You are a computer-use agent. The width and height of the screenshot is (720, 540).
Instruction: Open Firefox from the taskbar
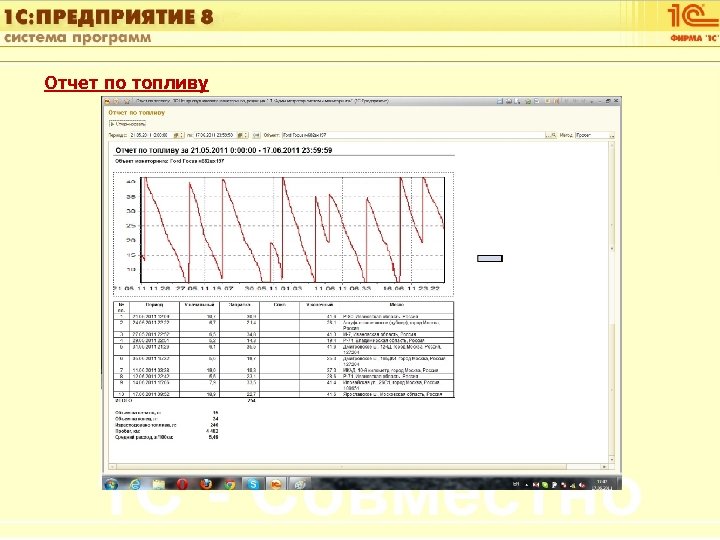[206, 484]
